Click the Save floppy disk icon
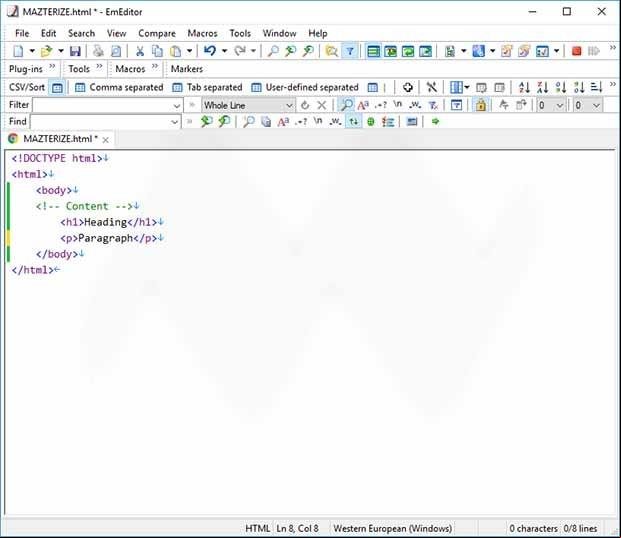This screenshot has height=538, width=621. click(75, 51)
